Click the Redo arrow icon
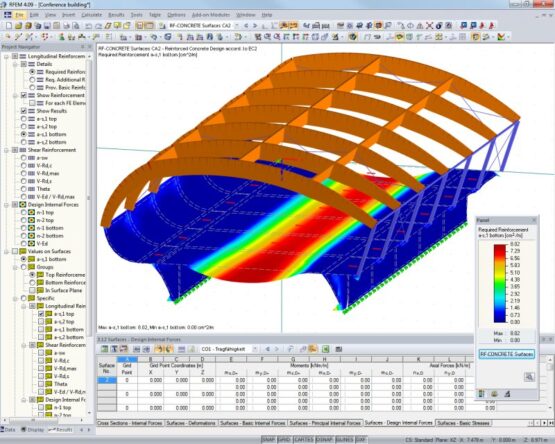The image size is (555, 444). 99,26
